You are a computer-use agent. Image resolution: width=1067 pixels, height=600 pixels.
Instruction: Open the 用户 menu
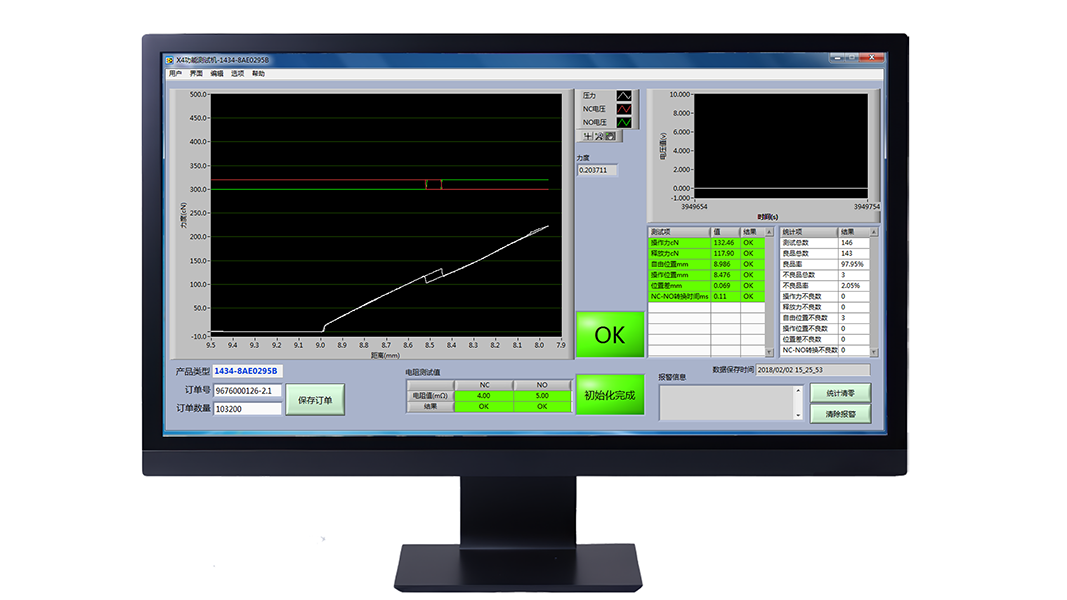[176, 73]
